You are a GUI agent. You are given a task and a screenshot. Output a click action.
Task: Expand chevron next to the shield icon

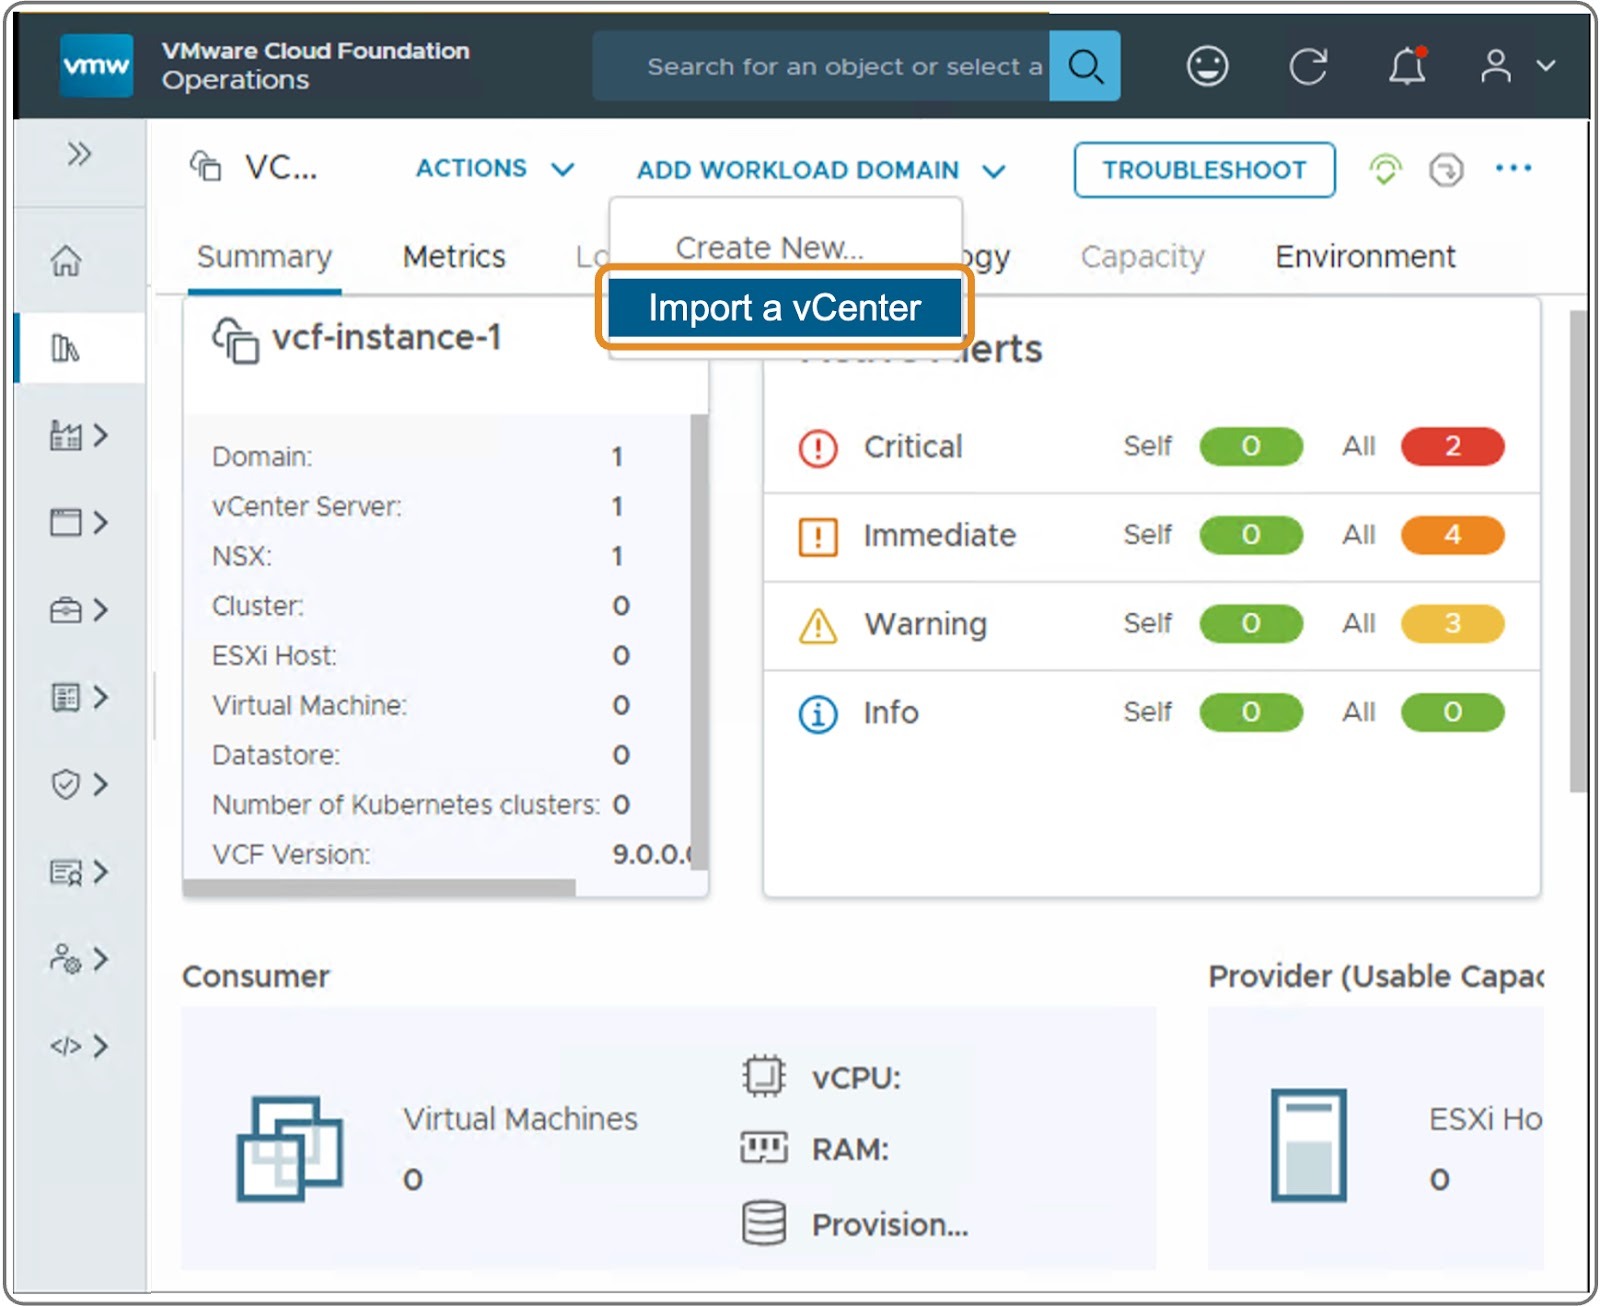[x=100, y=784]
